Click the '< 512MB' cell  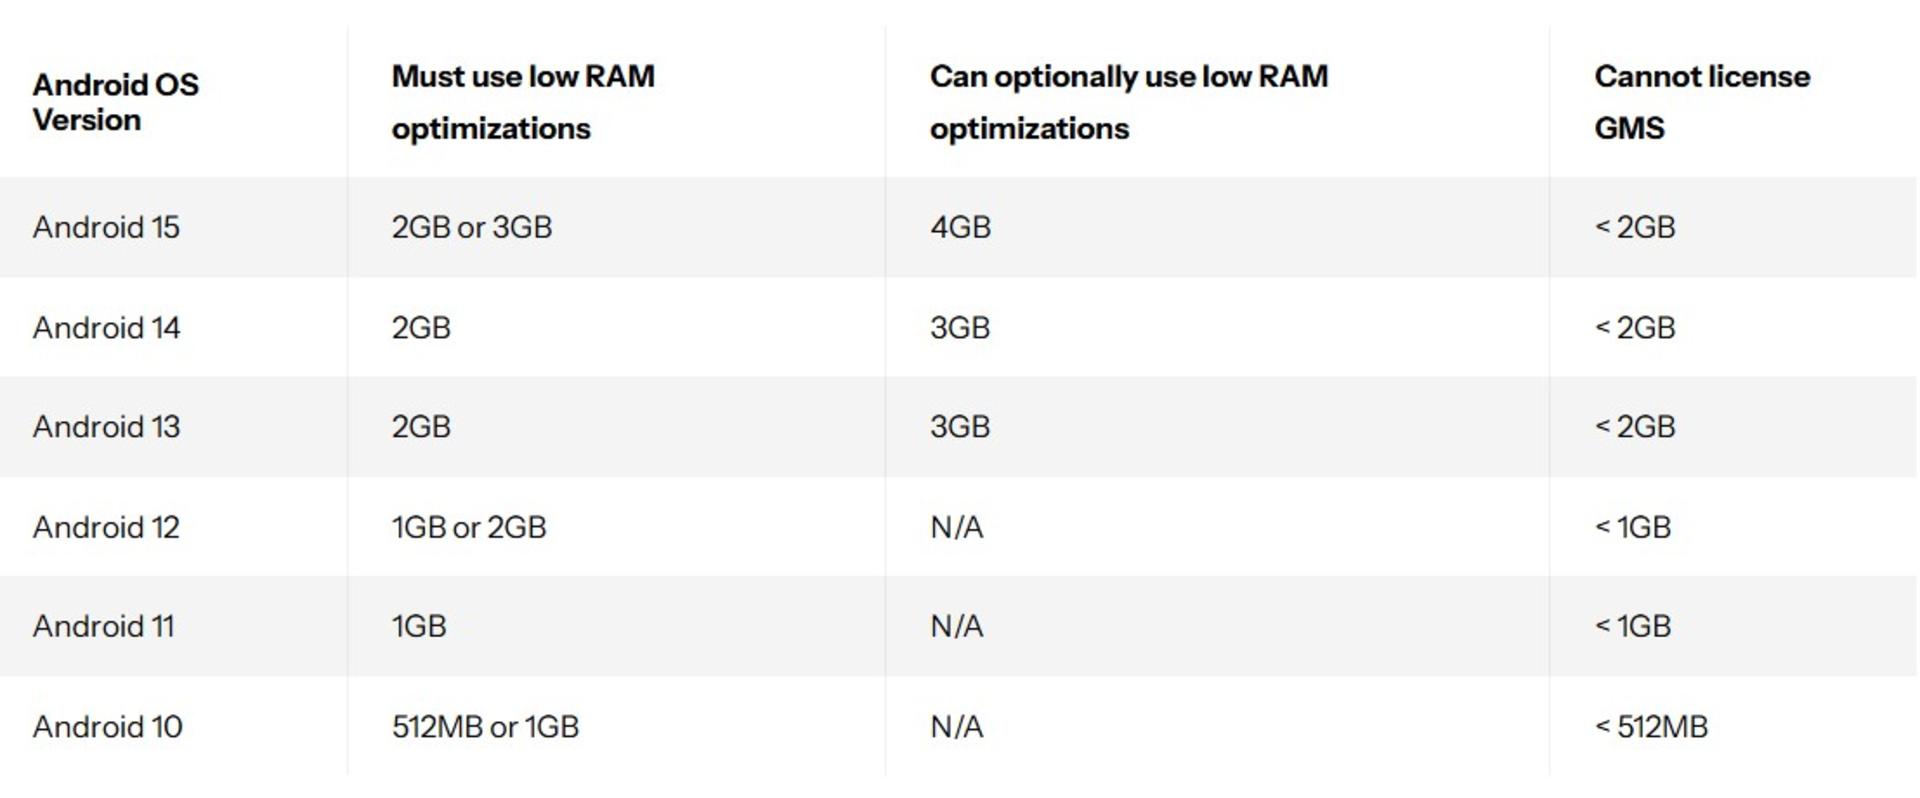coord(1651,726)
